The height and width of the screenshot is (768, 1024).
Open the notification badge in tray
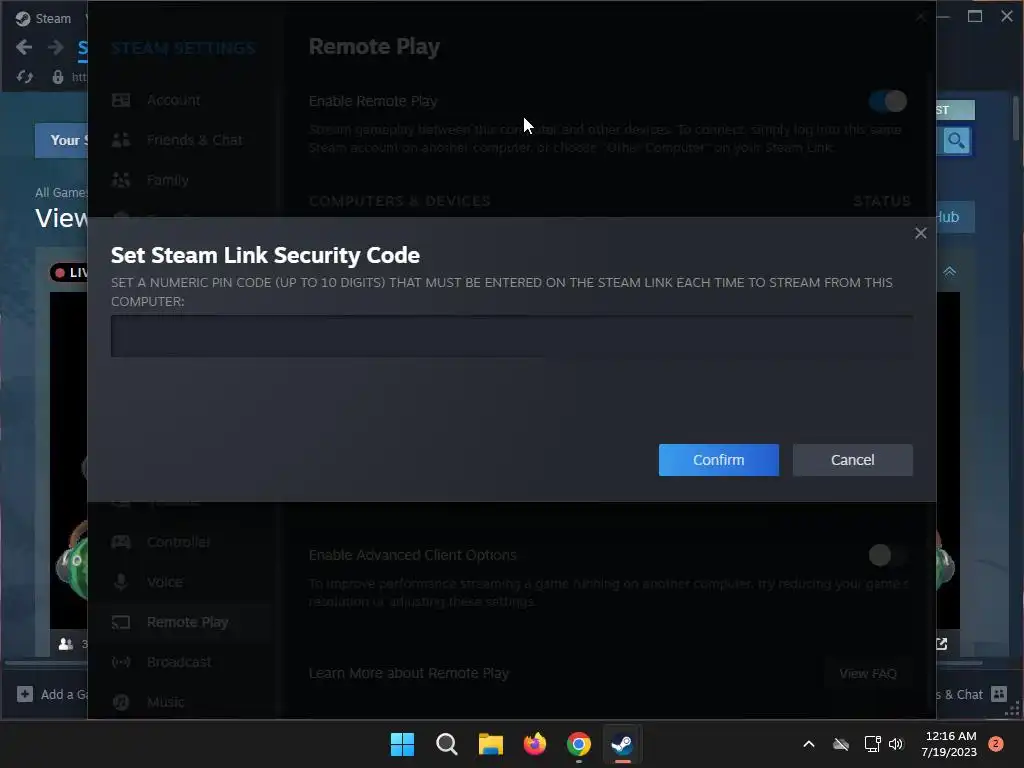click(996, 744)
